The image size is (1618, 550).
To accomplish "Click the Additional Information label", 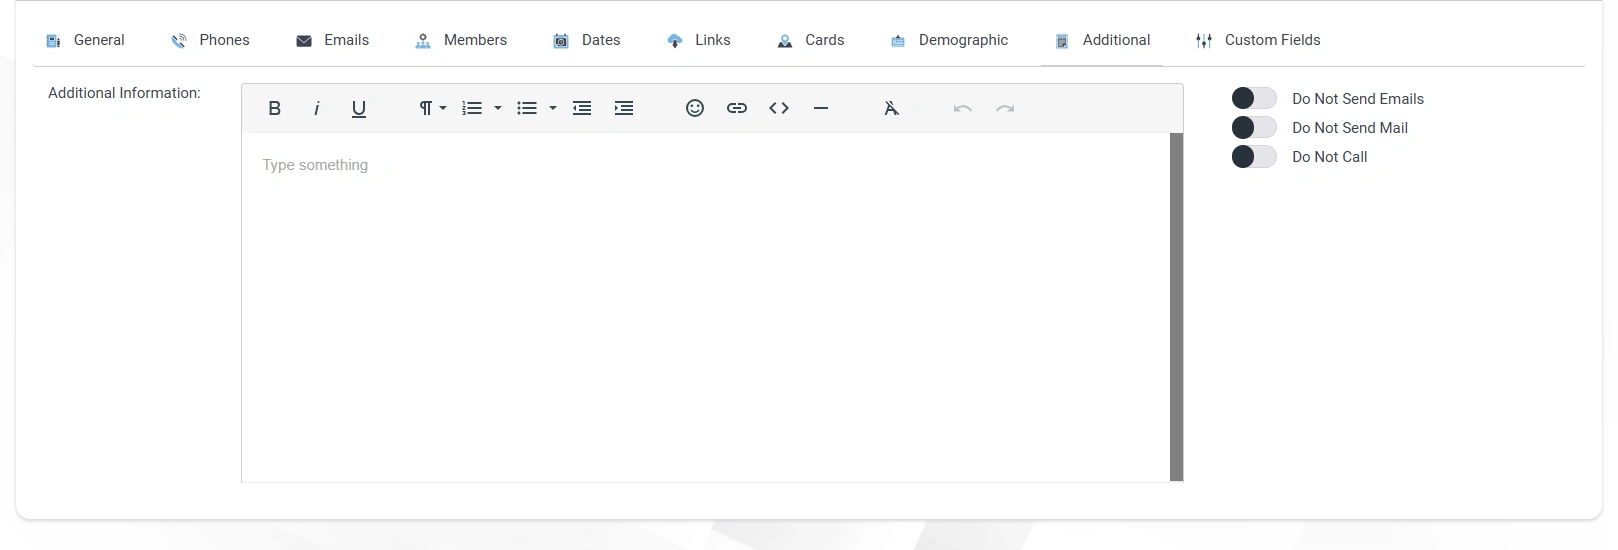I will point(124,93).
